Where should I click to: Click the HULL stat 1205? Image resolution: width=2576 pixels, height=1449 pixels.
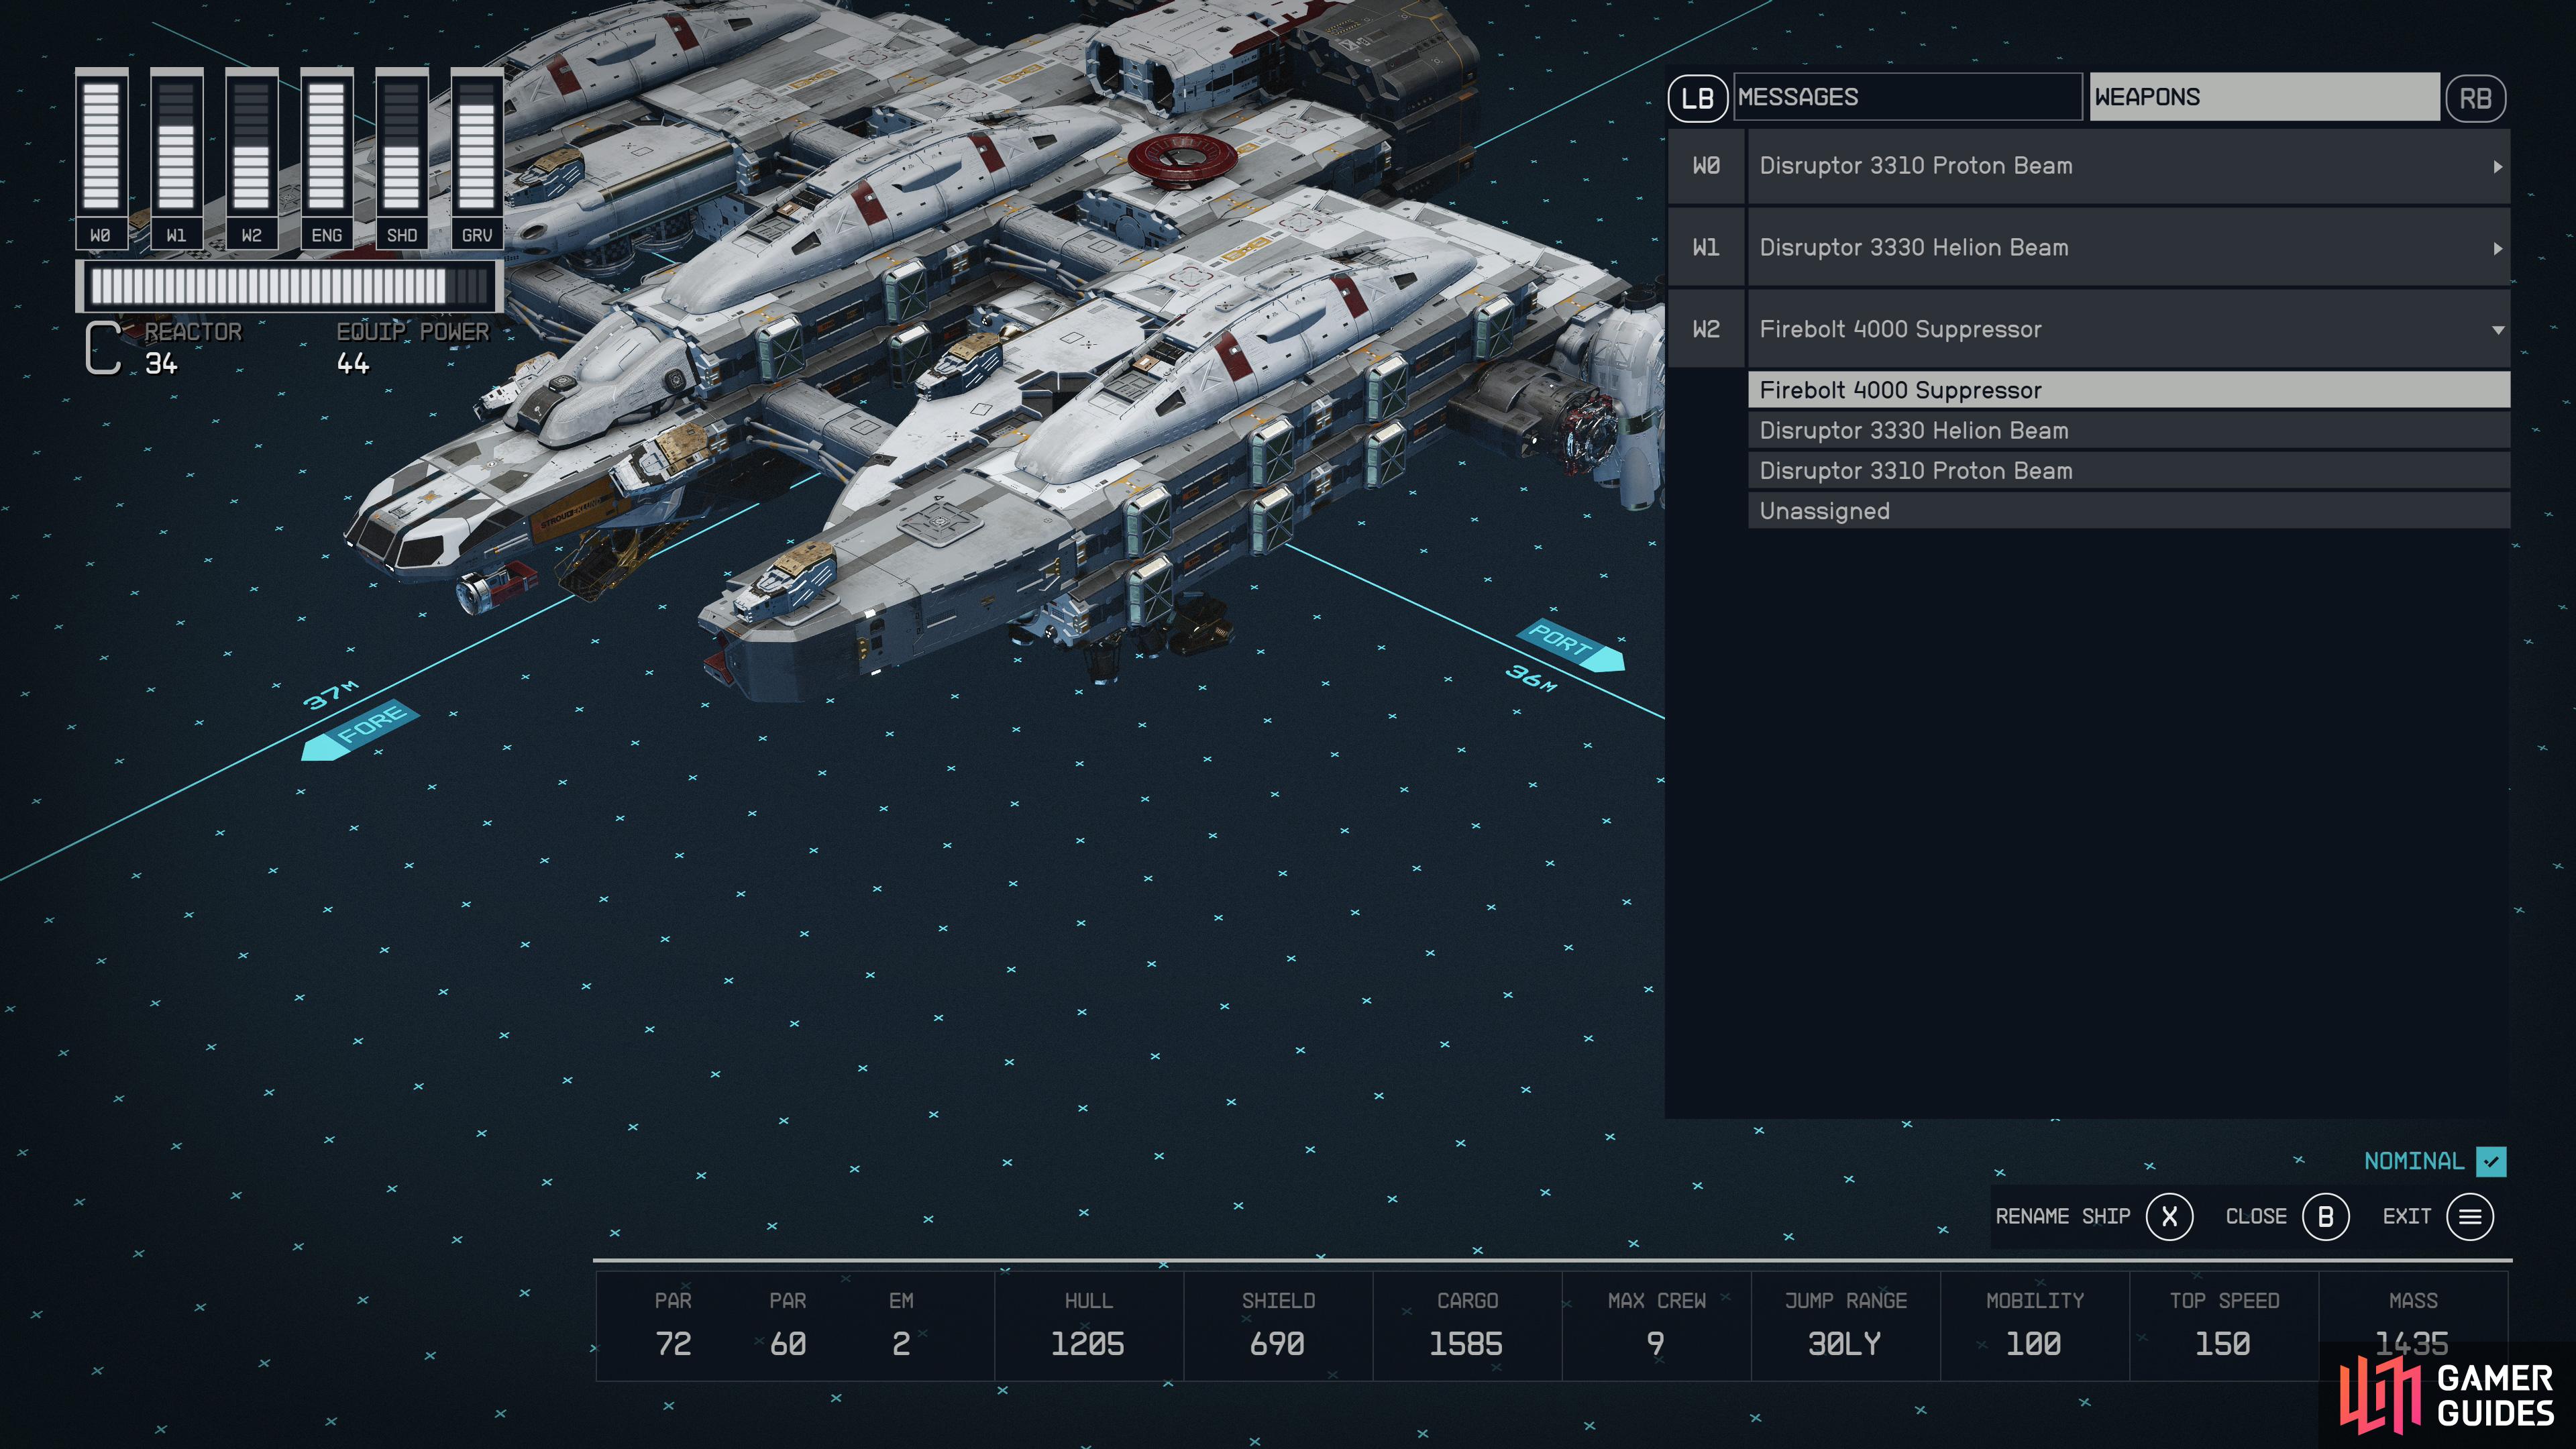point(1088,1344)
